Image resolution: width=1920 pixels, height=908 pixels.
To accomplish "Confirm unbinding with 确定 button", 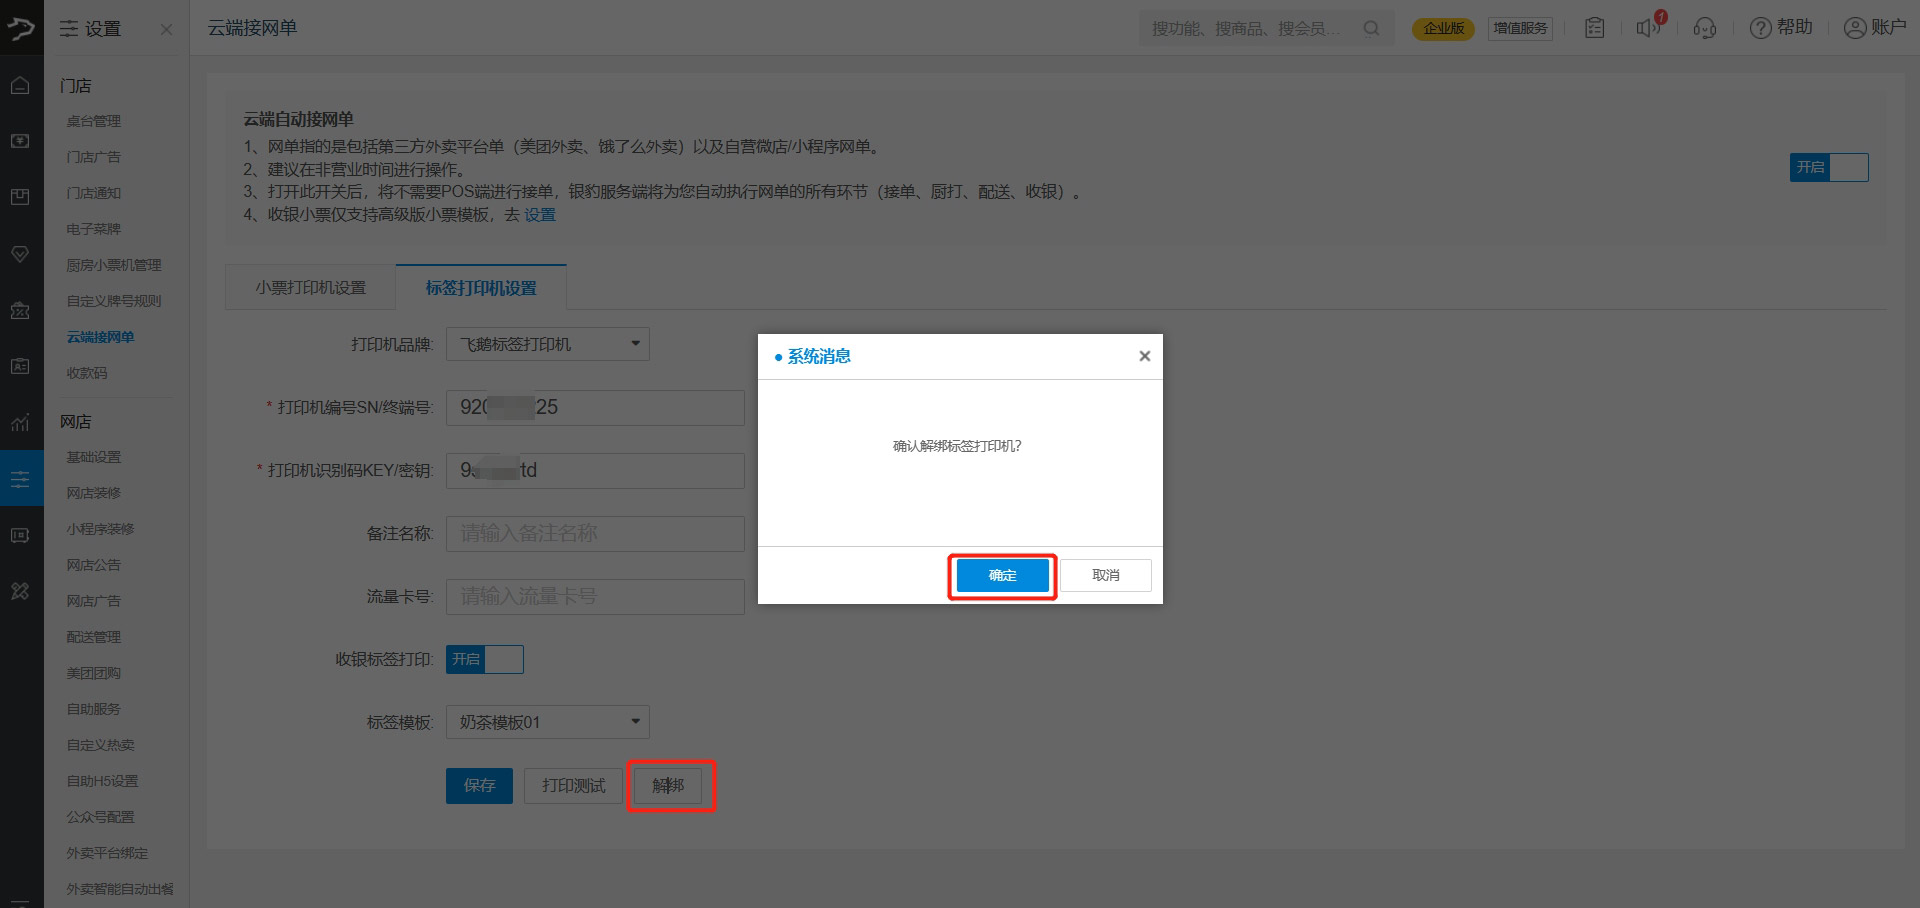I will 1002,575.
